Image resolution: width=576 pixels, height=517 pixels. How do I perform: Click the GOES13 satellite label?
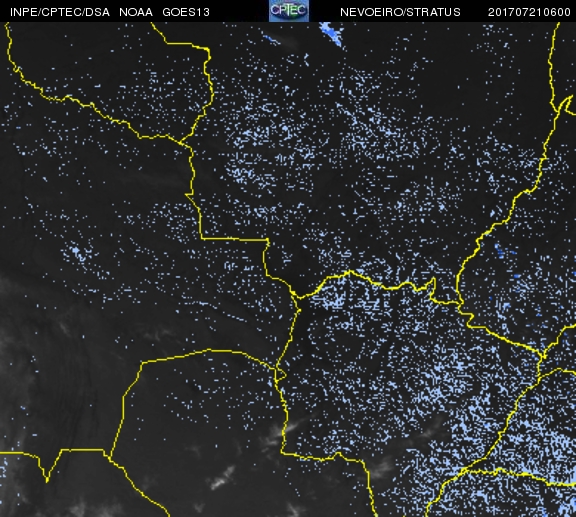186,12
